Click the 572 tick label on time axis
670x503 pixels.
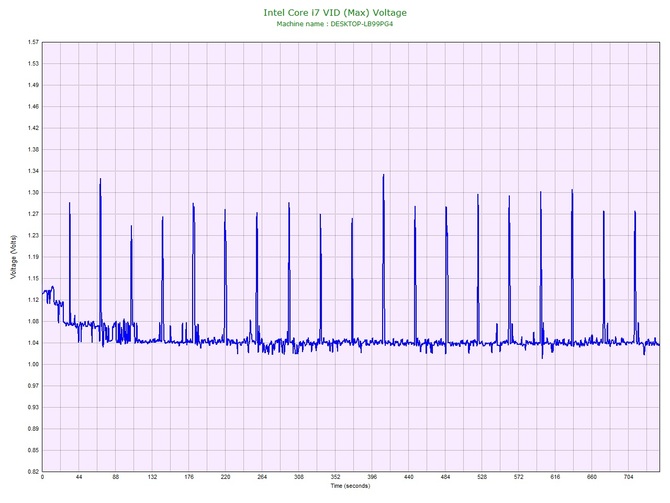point(519,477)
